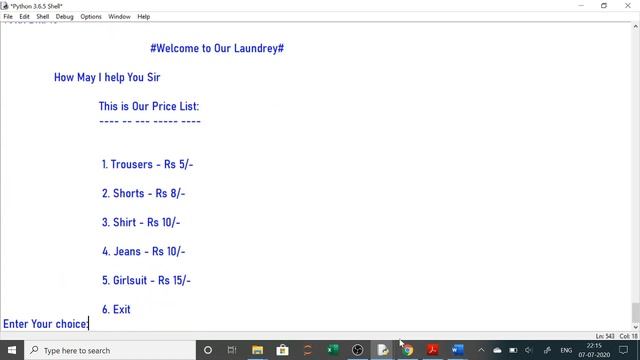
Task: Click the '6. Exit' line
Action: pos(116,309)
